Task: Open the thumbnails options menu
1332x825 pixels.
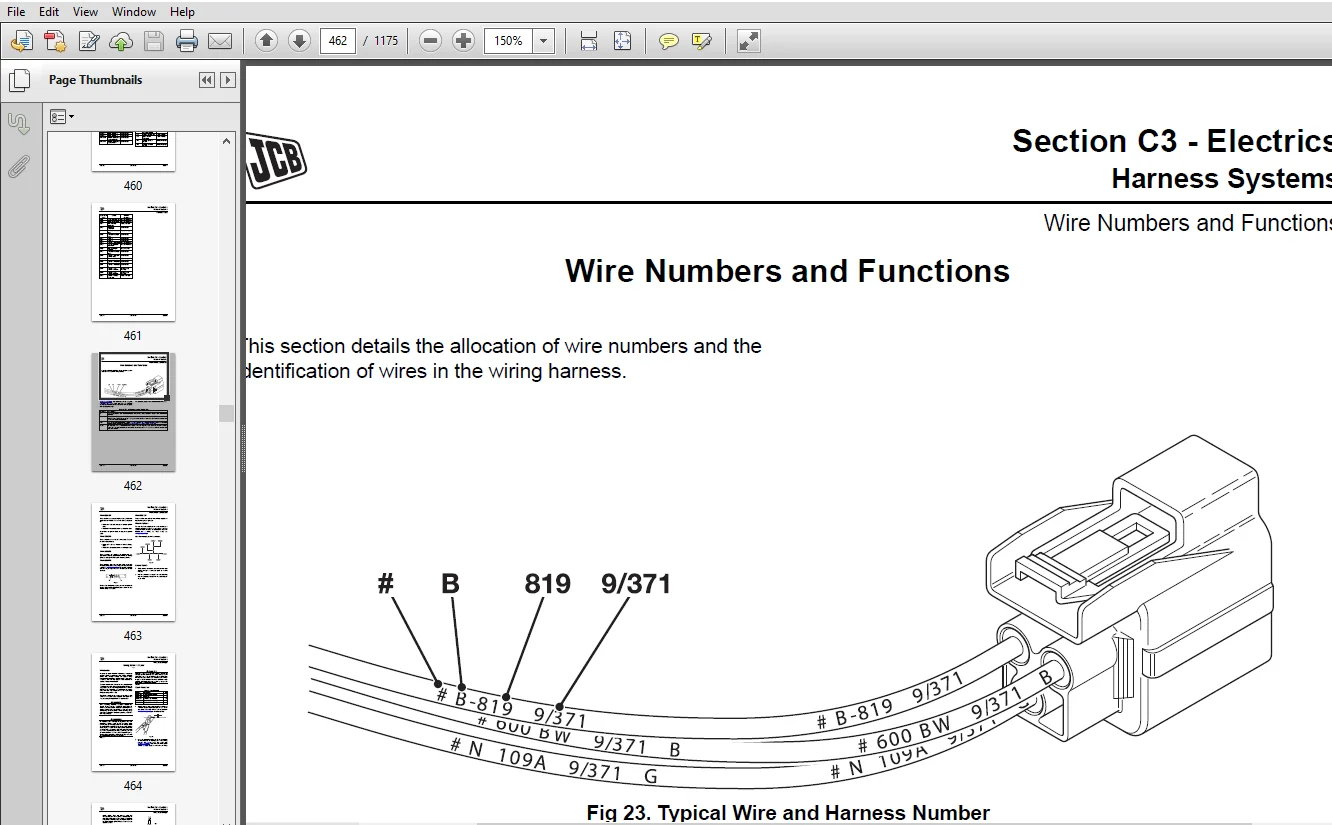Action: coord(62,117)
